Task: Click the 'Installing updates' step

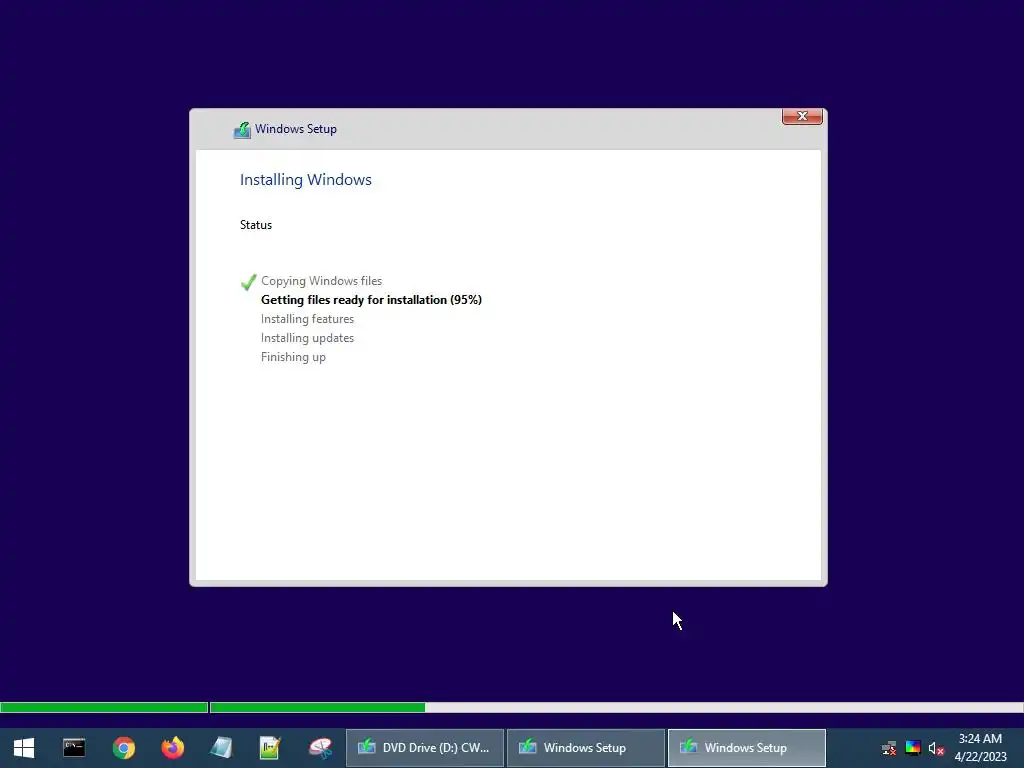Action: (x=307, y=338)
